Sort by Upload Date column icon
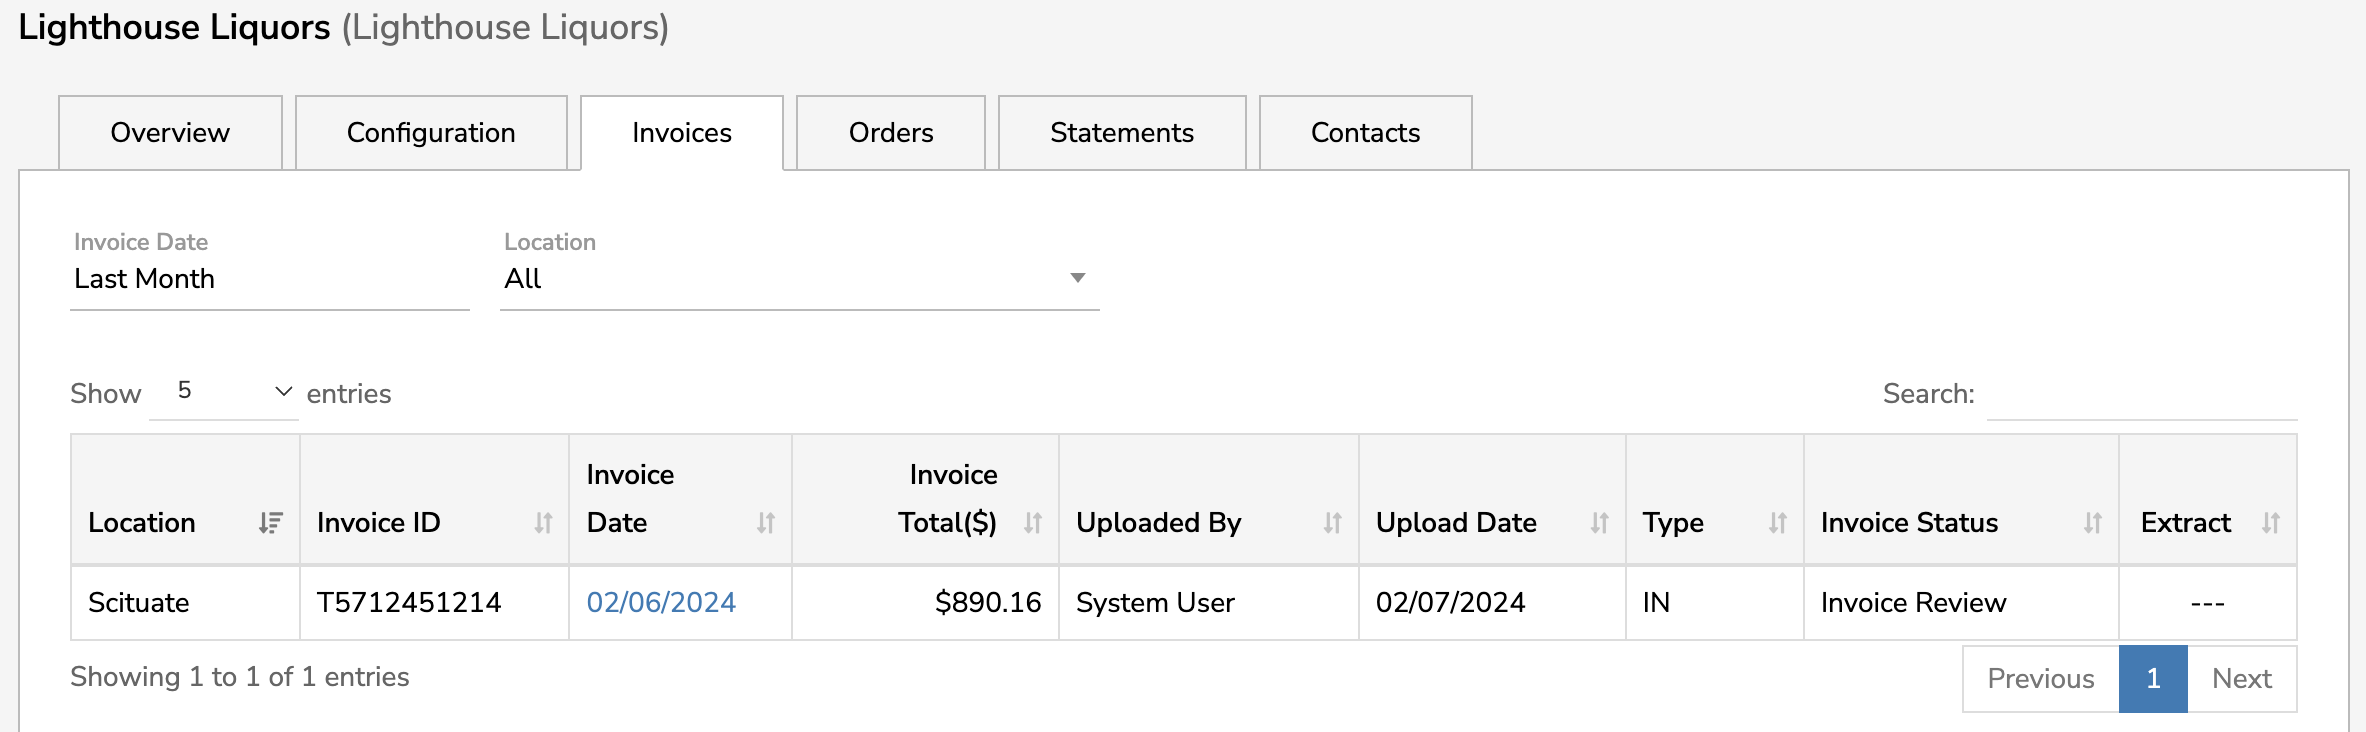 tap(1599, 523)
